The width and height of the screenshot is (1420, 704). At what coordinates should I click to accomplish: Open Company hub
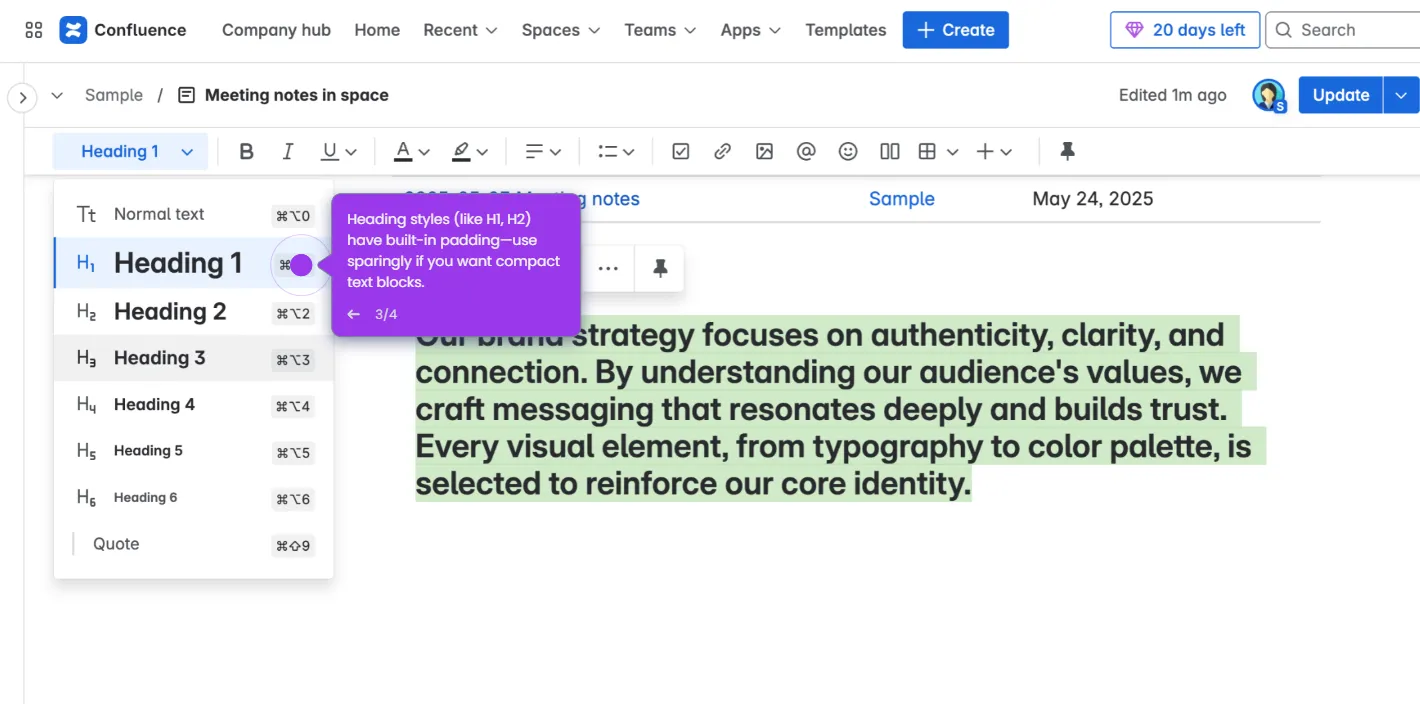[x=276, y=30]
